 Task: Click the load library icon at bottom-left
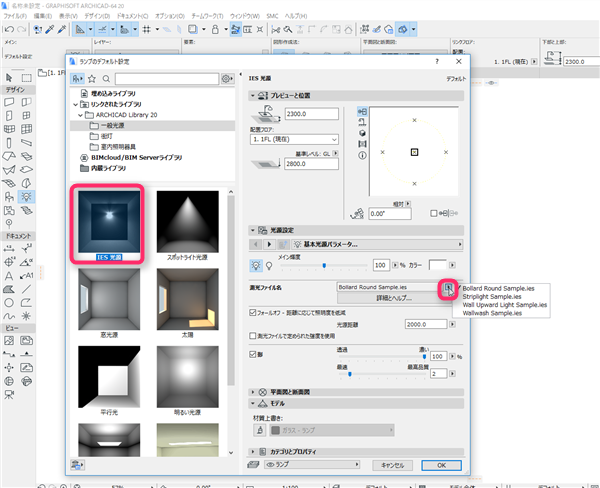[x=78, y=465]
